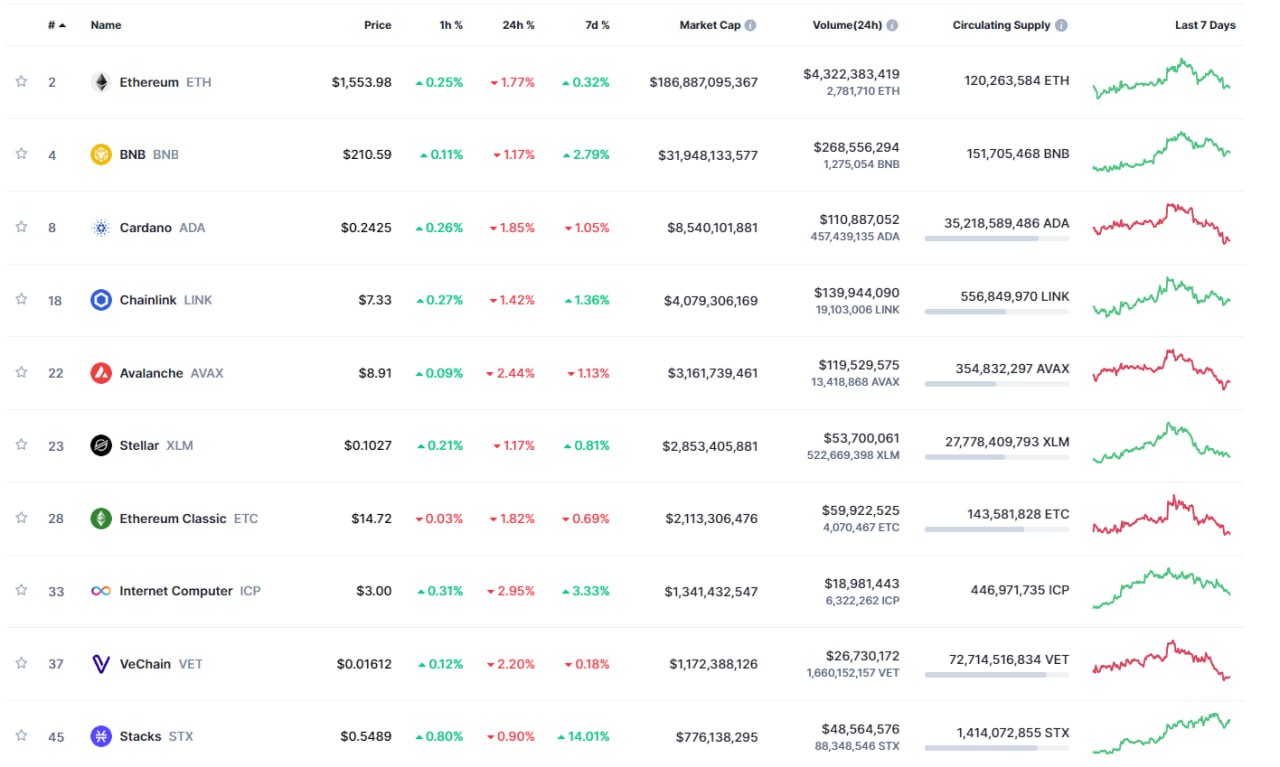Click the Stacks purple logo icon
1280x767 pixels.
pyautogui.click(x=101, y=736)
